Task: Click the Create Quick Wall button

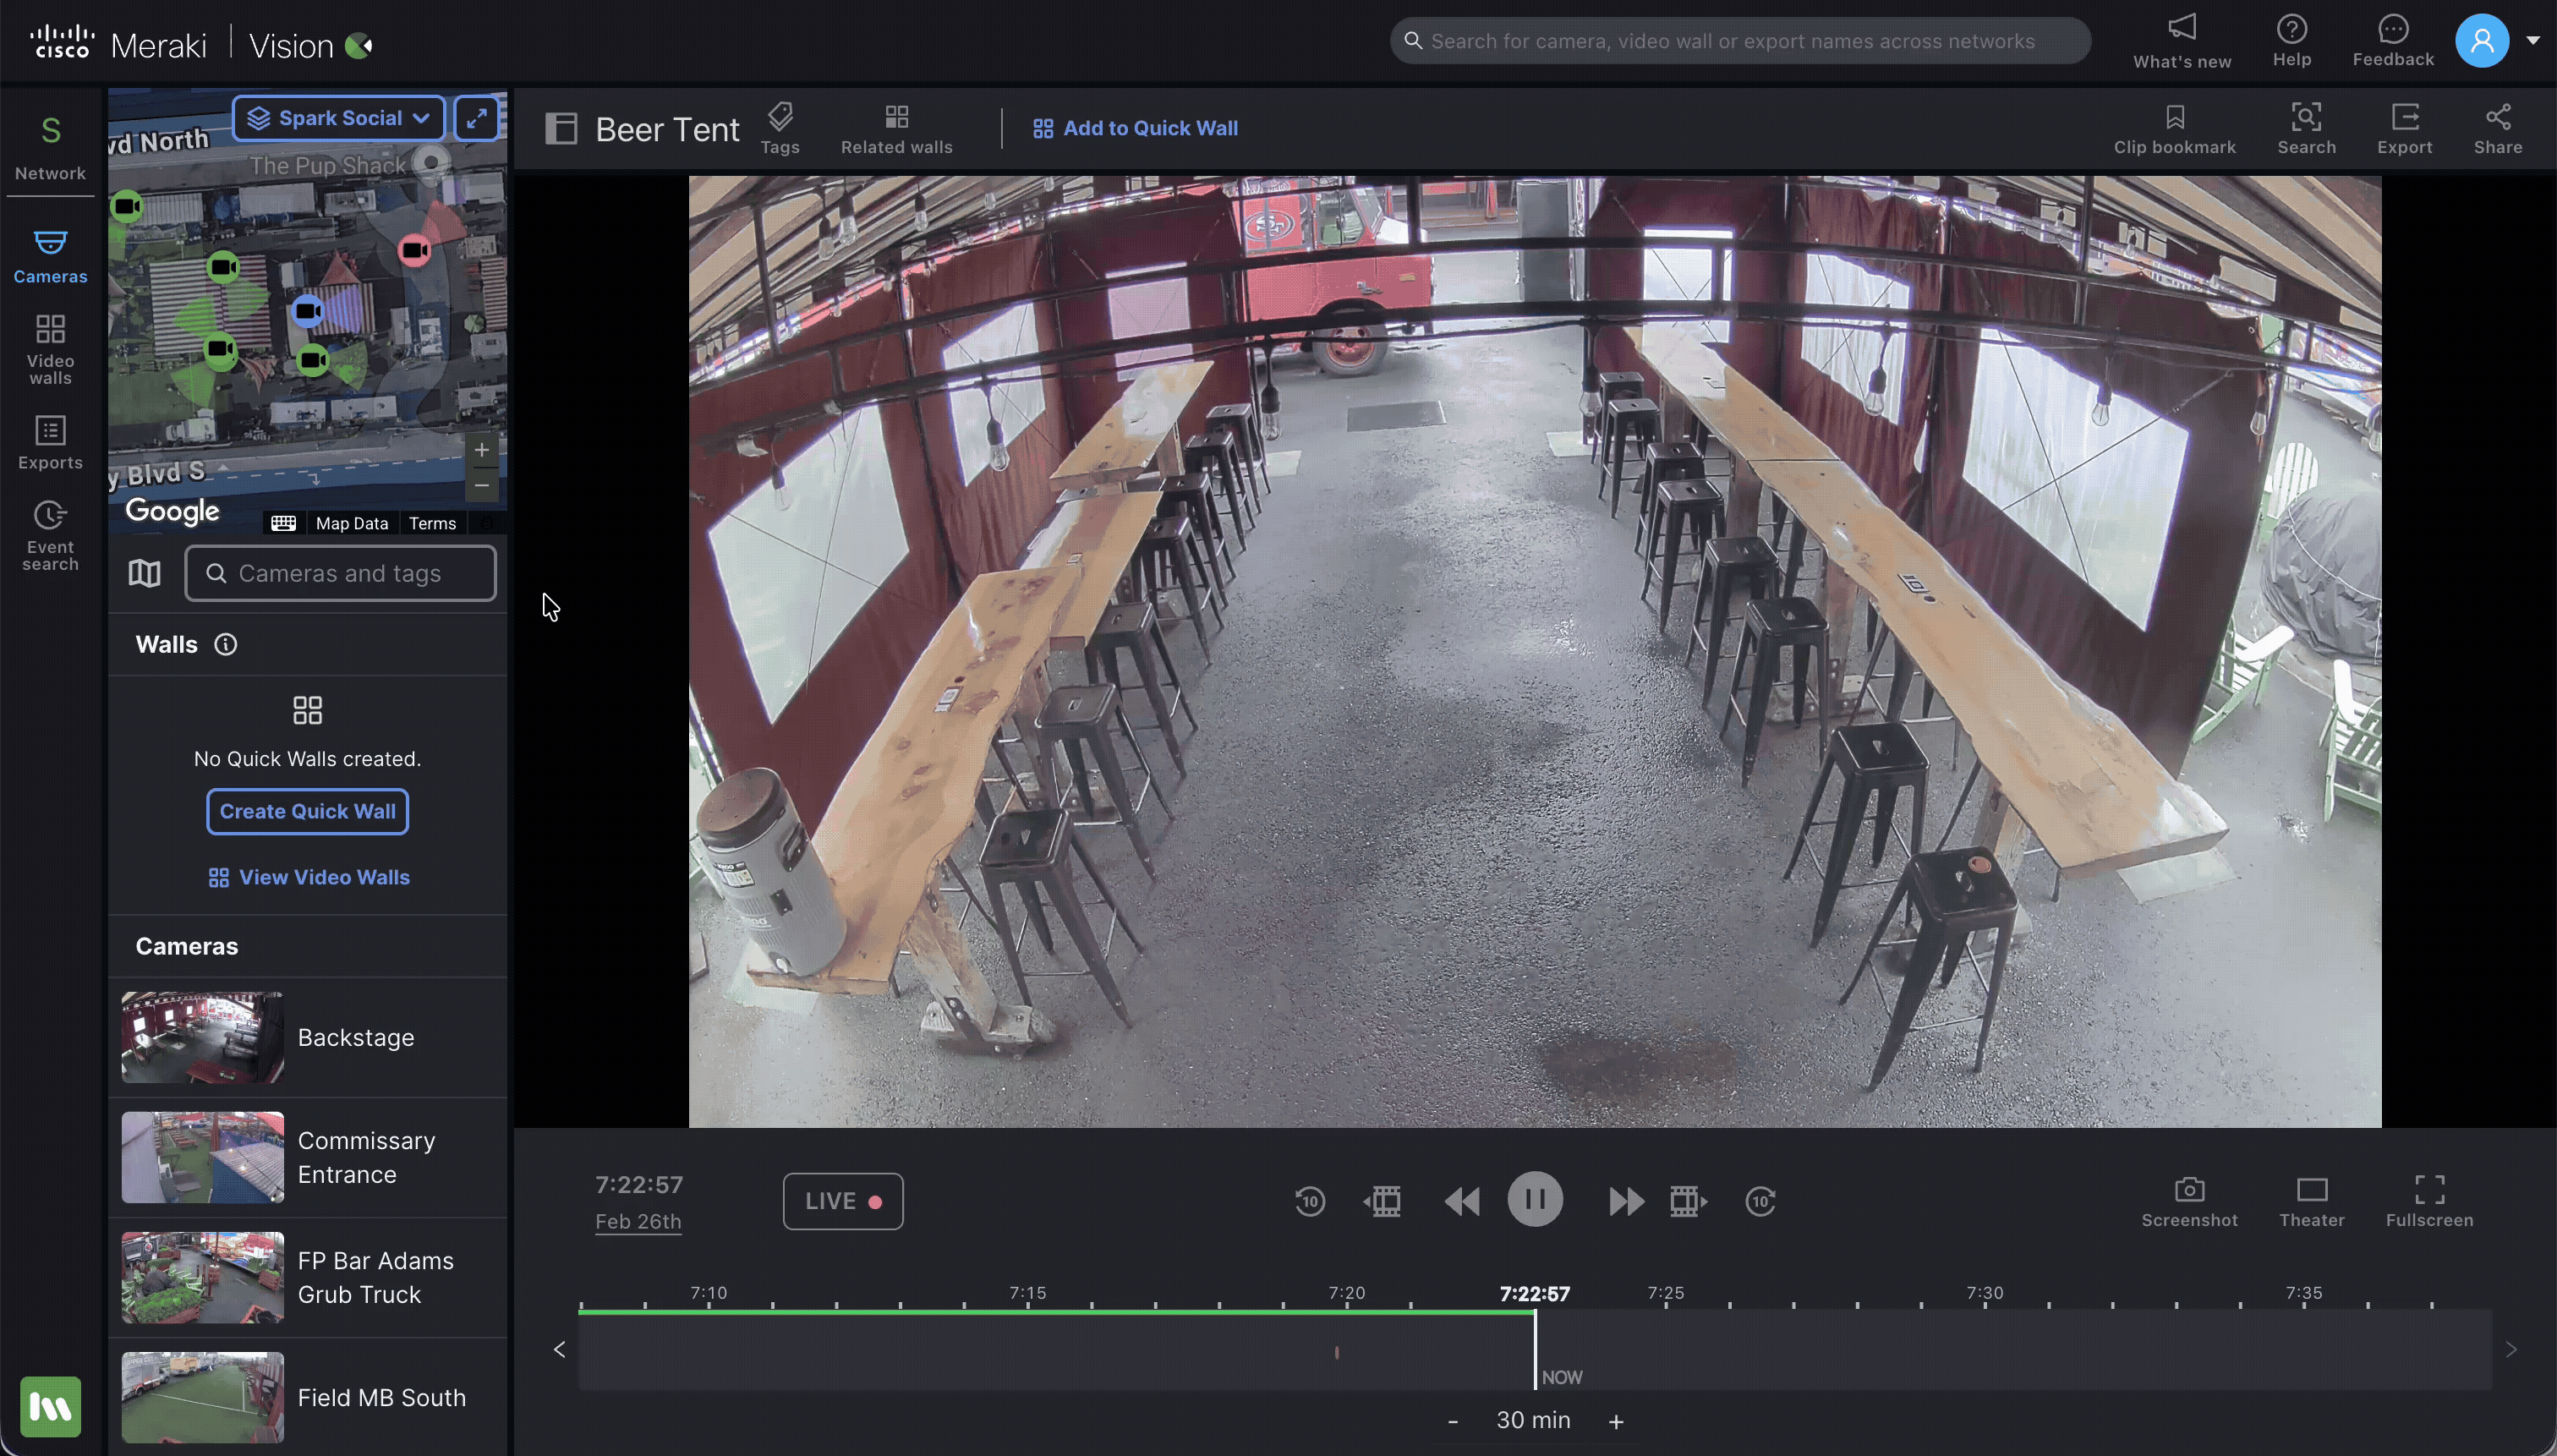Action: [x=307, y=811]
